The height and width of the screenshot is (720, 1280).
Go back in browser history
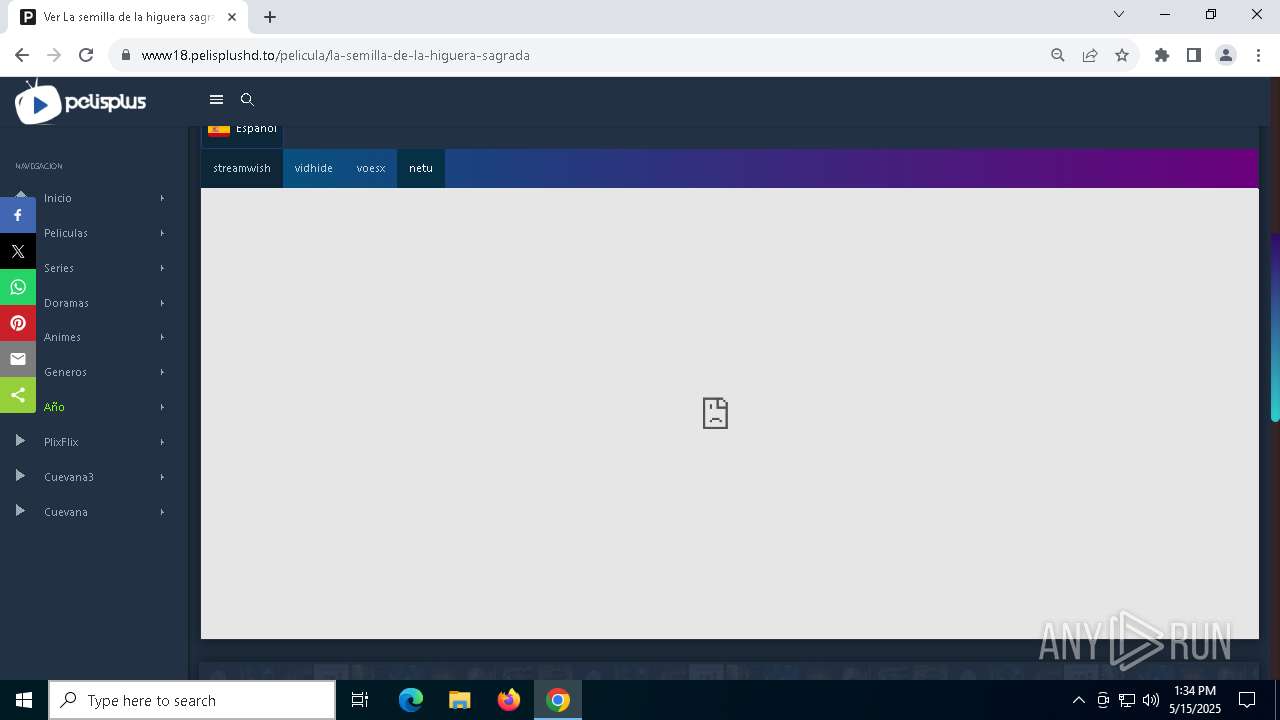(22, 55)
